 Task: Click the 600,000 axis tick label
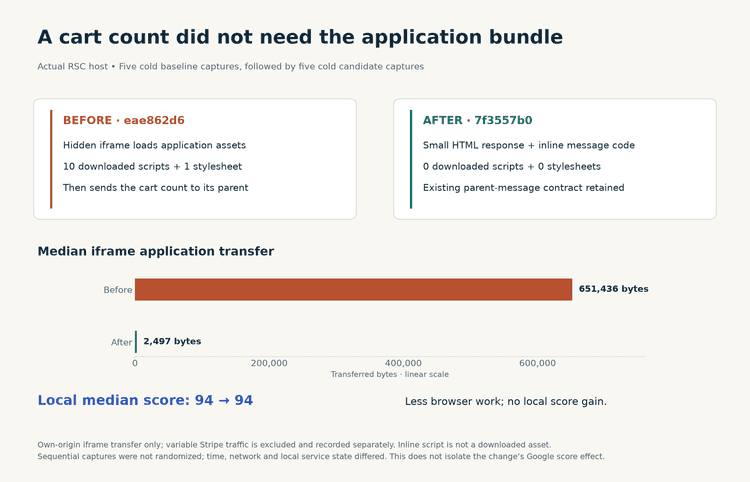click(538, 363)
